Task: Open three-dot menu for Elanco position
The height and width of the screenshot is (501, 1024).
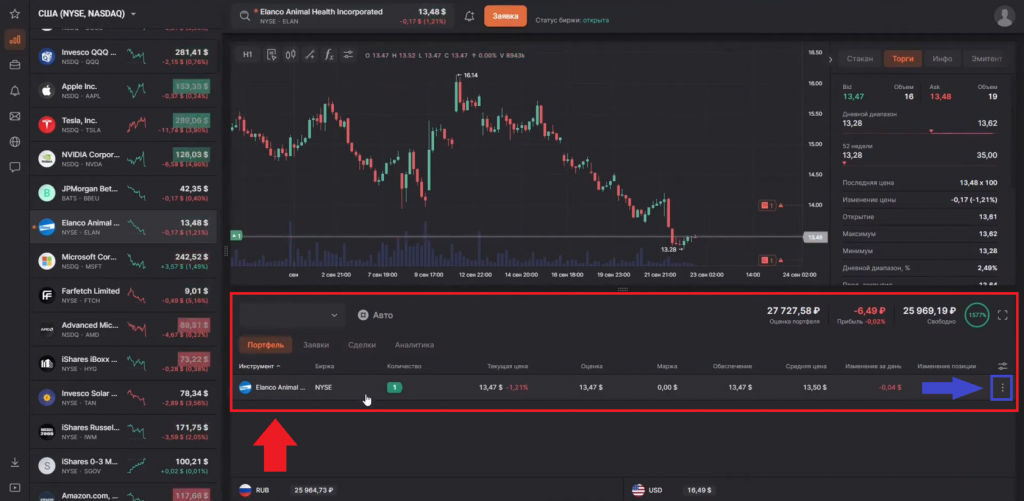Action: (1002, 388)
